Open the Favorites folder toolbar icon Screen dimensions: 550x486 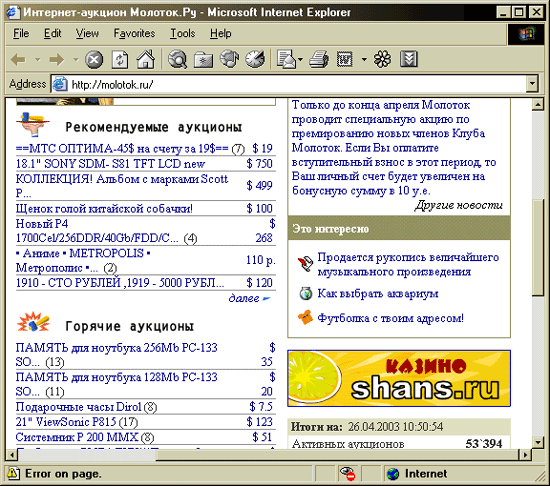pyautogui.click(x=203, y=59)
